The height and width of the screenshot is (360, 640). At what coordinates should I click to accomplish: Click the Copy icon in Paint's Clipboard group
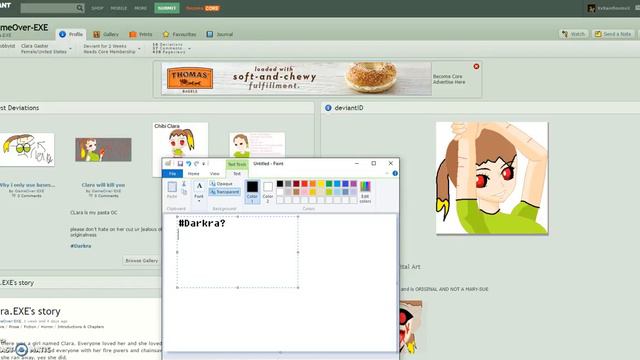tap(184, 192)
